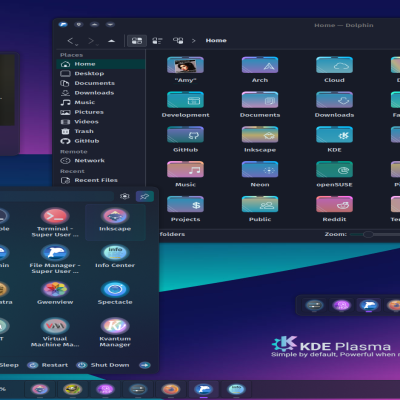
Task: Select Home in Places sidebar
Action: point(101,64)
